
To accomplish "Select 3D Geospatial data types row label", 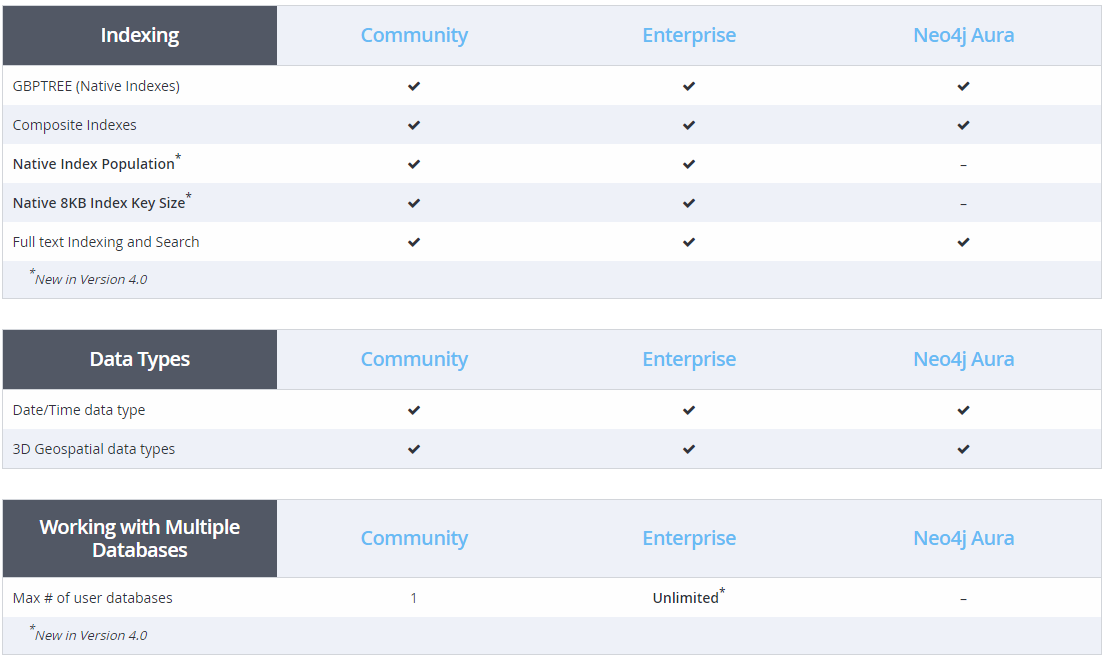I will [94, 449].
